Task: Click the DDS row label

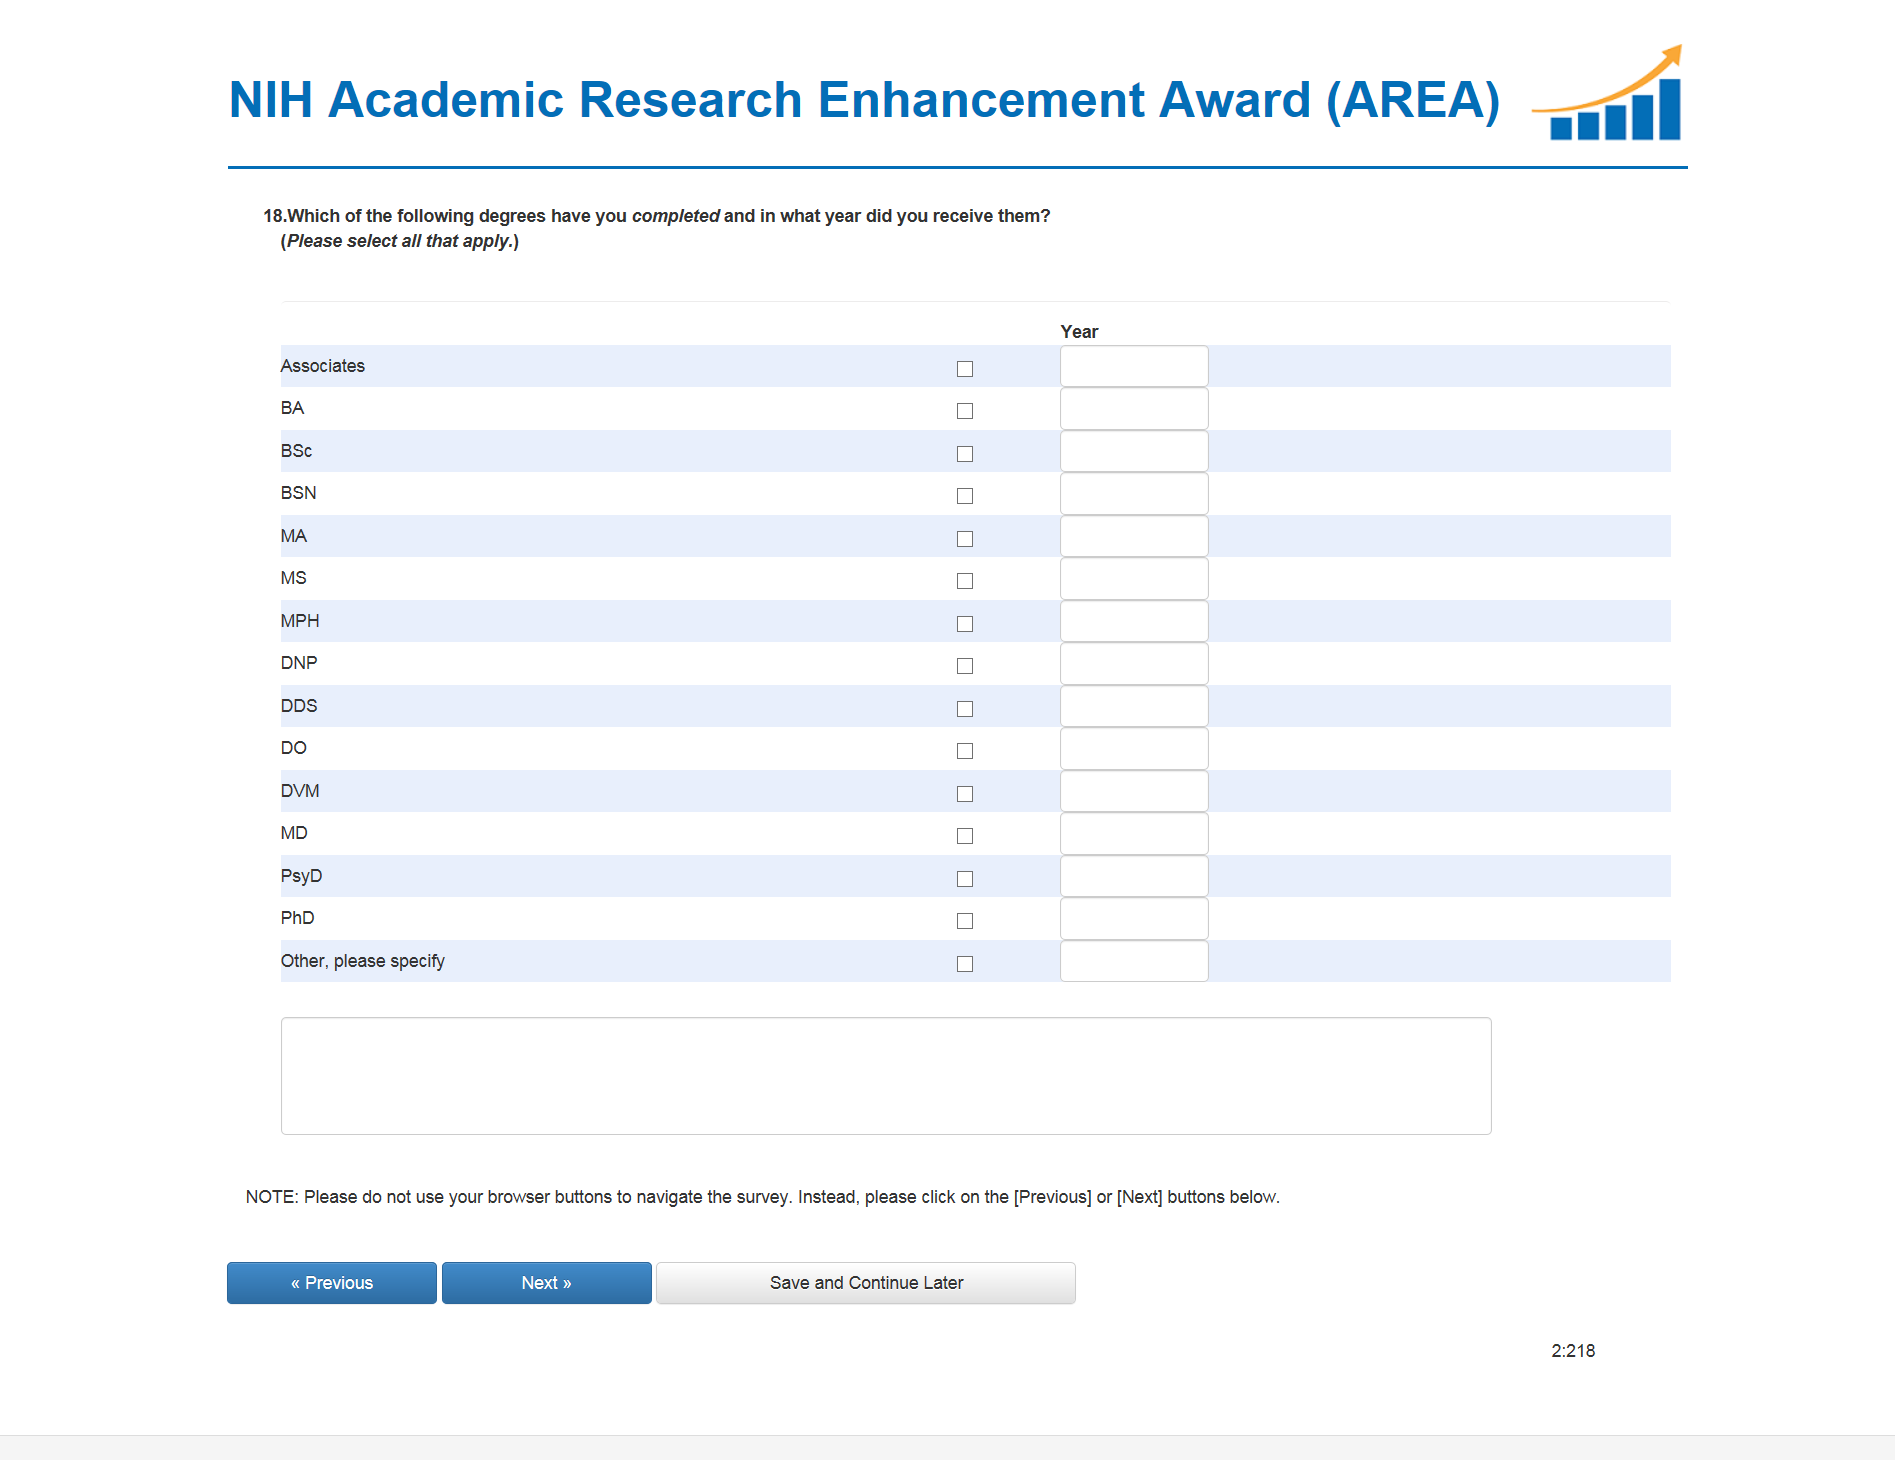Action: [299, 706]
